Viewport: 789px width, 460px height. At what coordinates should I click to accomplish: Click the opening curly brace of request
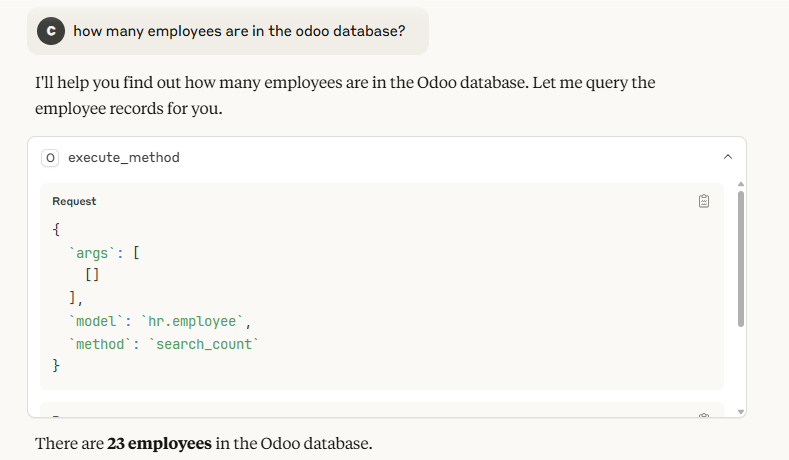click(56, 229)
